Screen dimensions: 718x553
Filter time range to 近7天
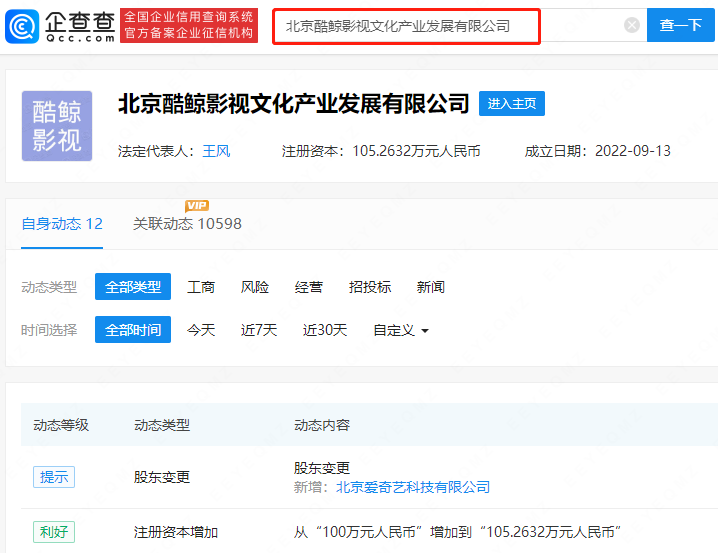coord(259,330)
